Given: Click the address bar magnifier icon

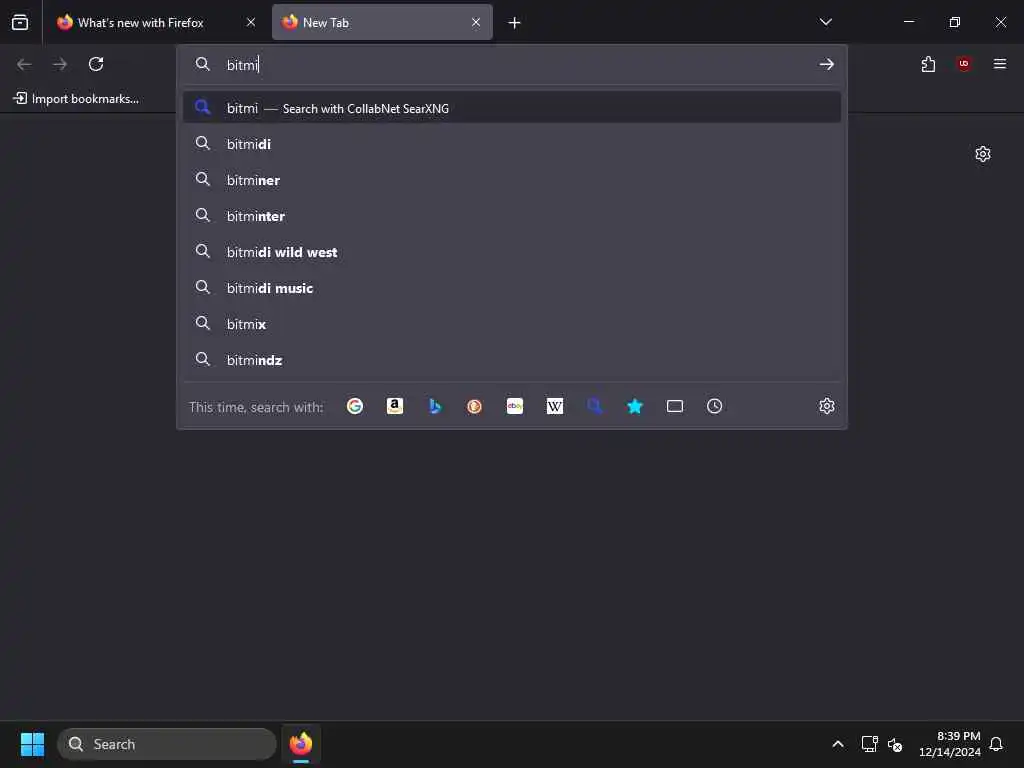Looking at the screenshot, I should coord(203,64).
